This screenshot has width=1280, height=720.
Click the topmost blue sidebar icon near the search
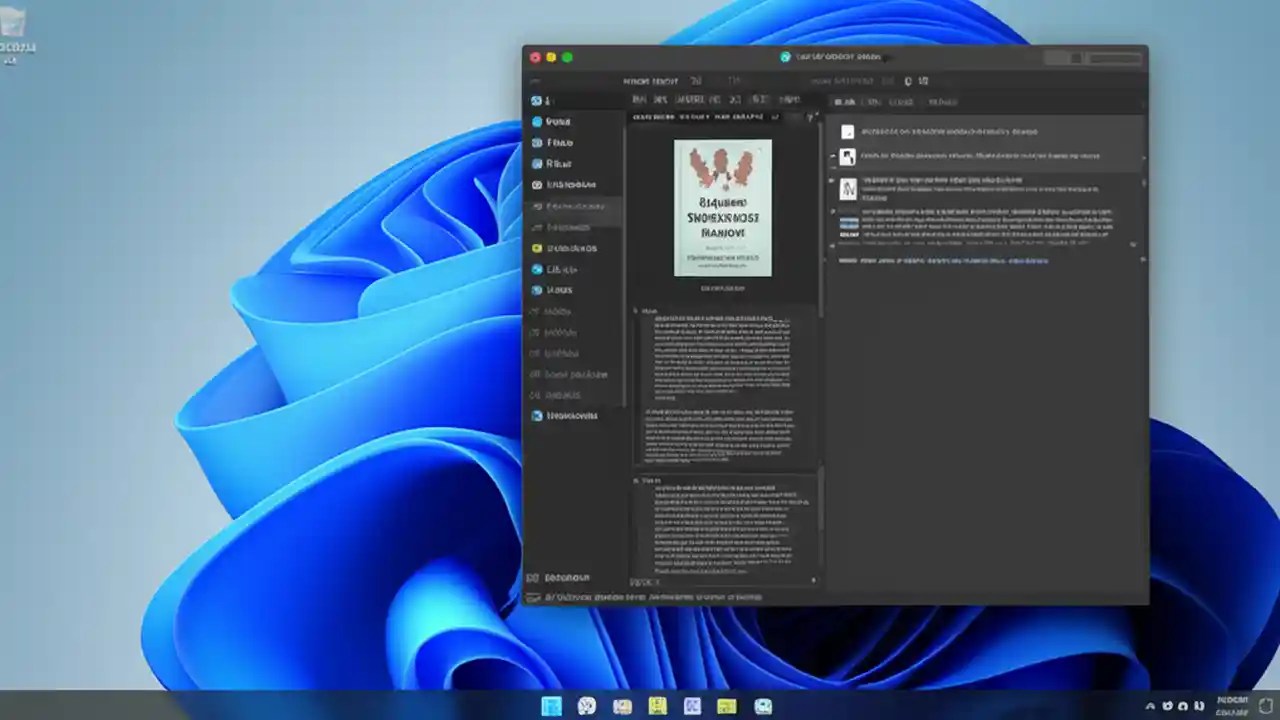[x=537, y=100]
